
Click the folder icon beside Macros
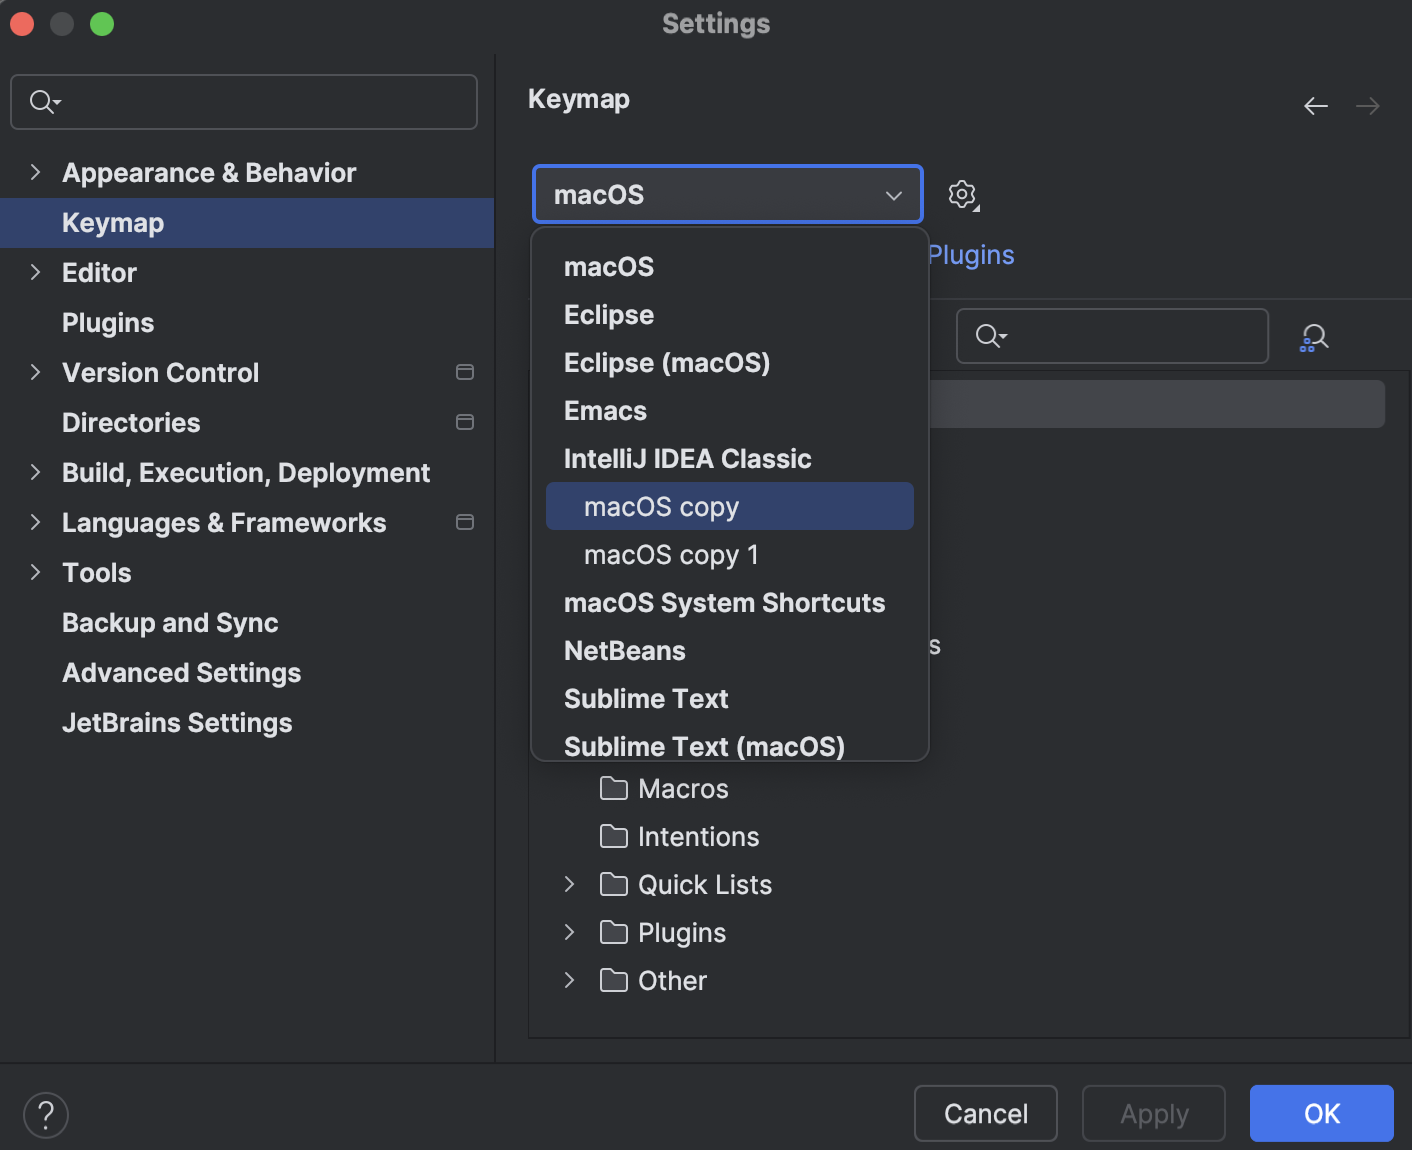tap(613, 789)
